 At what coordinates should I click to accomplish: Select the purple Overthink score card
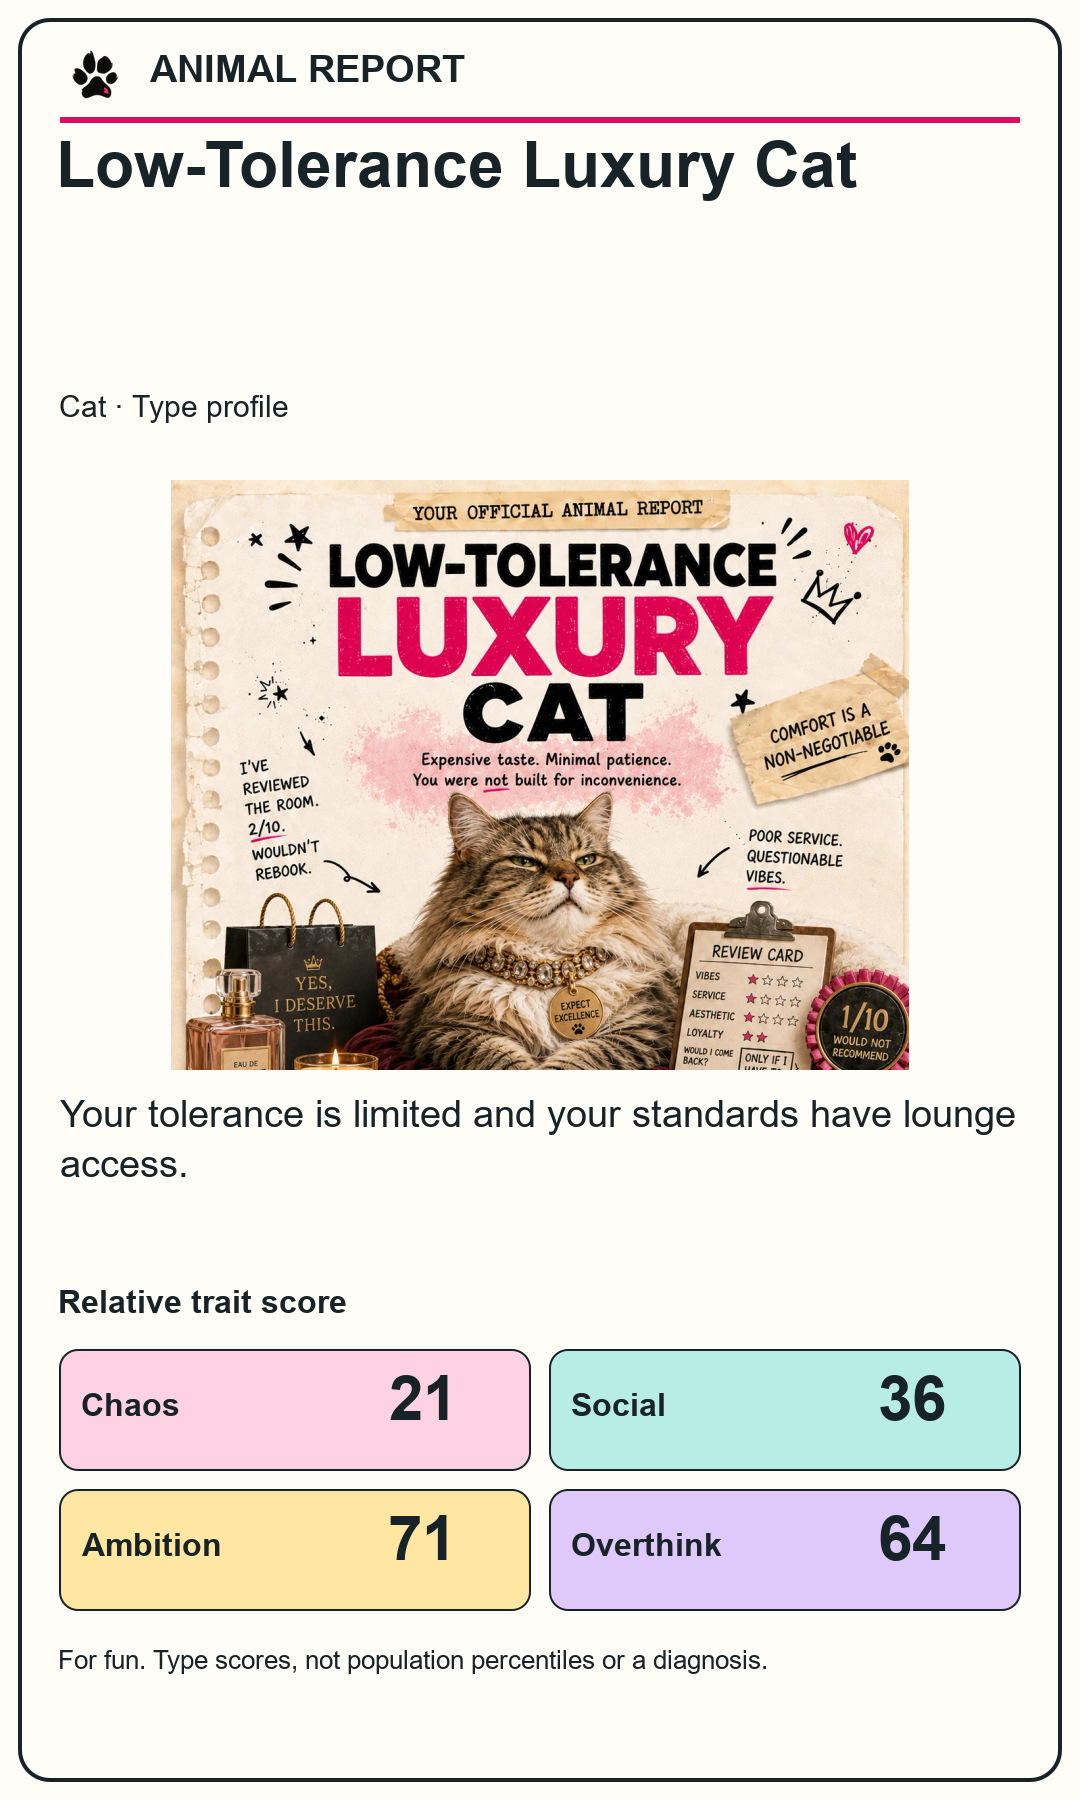pyautogui.click(x=785, y=1550)
